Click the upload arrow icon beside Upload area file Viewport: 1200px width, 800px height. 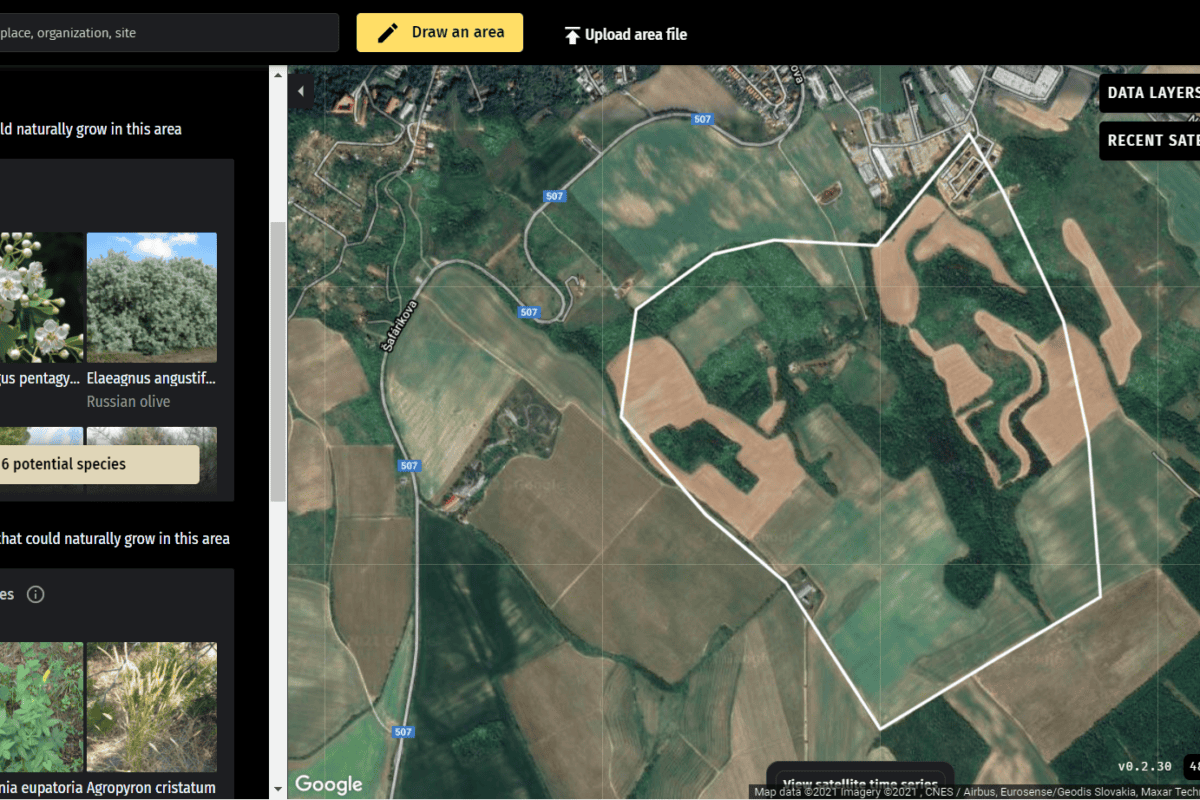pos(572,33)
